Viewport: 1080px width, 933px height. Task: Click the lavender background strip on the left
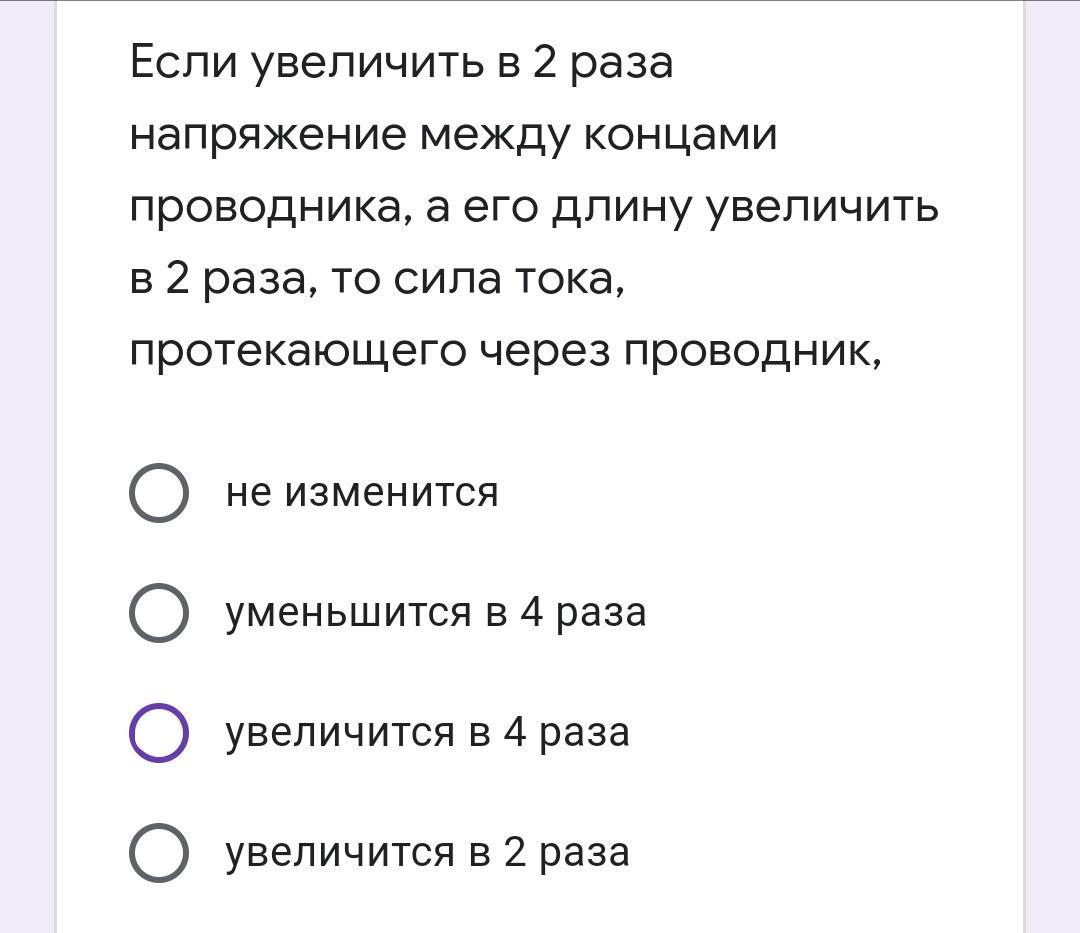coord(28,466)
